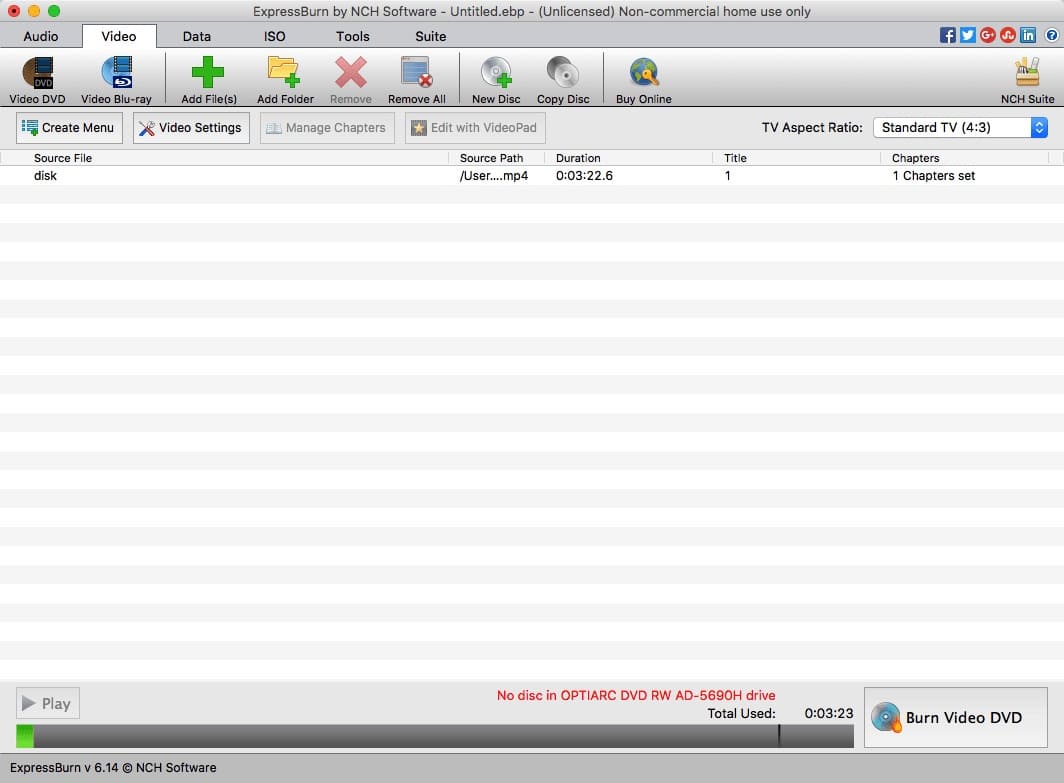Open the Video Settings dialog
The width and height of the screenshot is (1064, 783).
click(x=190, y=127)
